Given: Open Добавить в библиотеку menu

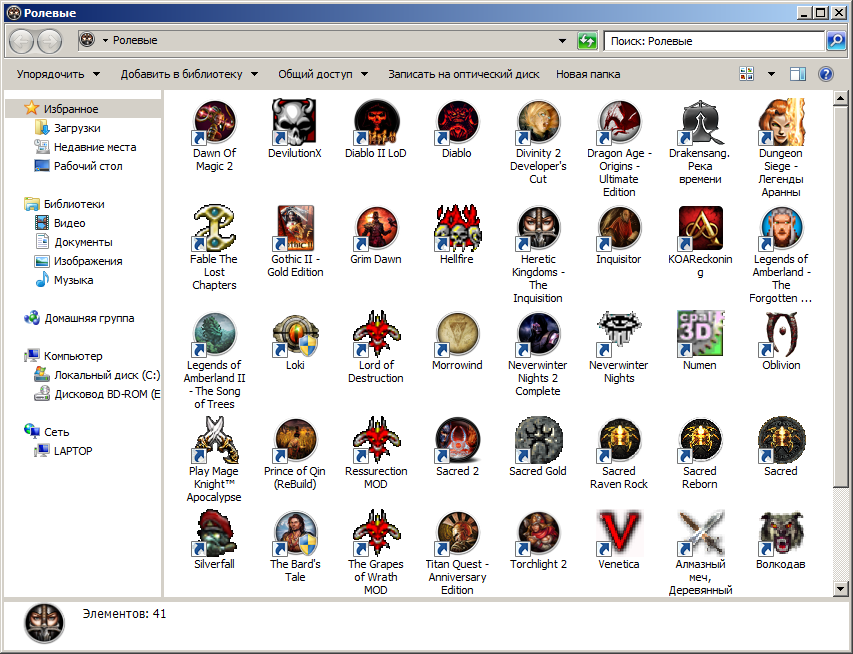Looking at the screenshot, I should [189, 74].
